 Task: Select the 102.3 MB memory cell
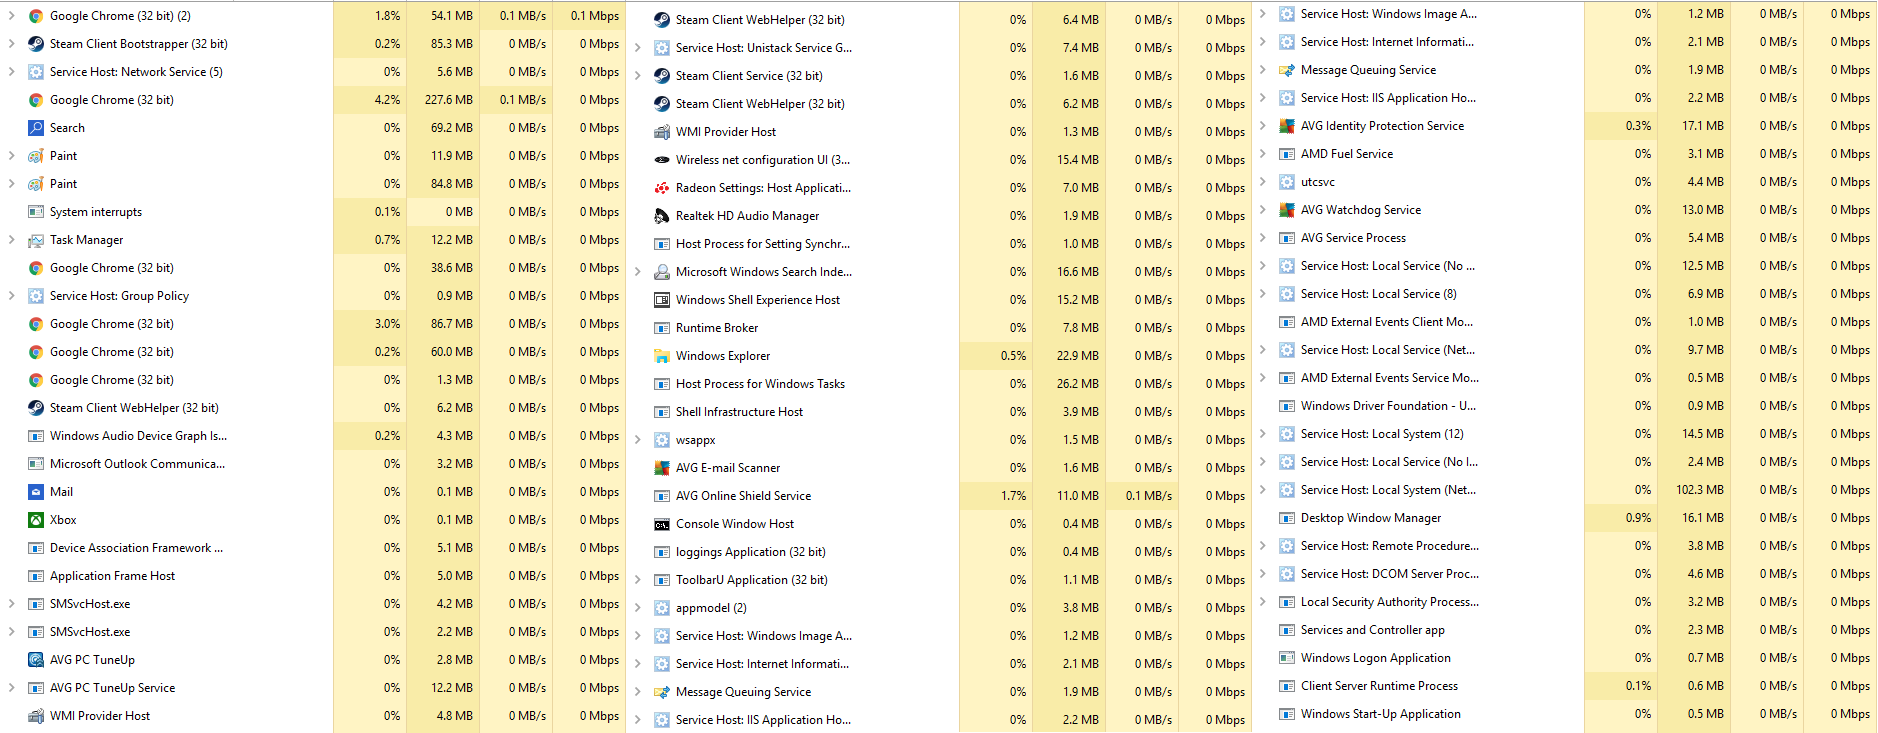point(1694,490)
